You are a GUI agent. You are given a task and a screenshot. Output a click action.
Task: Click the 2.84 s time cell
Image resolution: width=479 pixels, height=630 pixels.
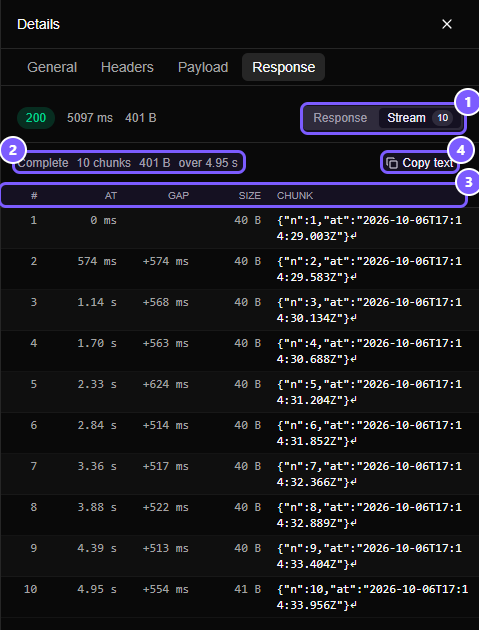coord(97,425)
